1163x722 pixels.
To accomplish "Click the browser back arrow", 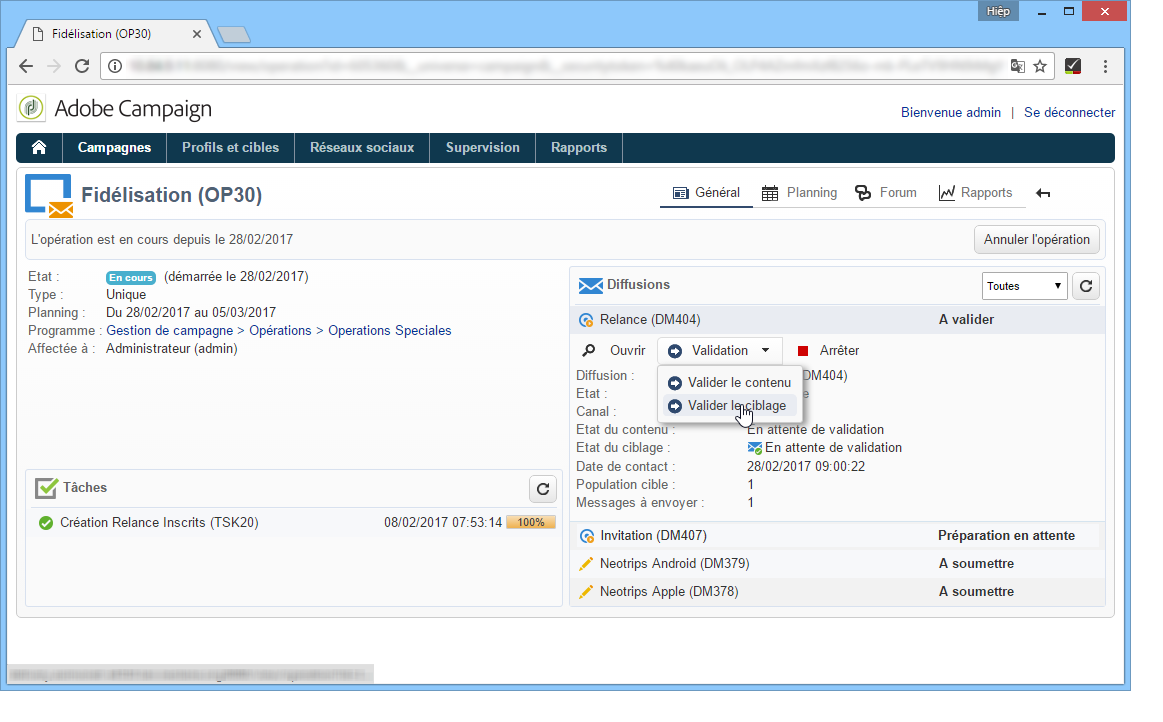I will click(x=26, y=66).
